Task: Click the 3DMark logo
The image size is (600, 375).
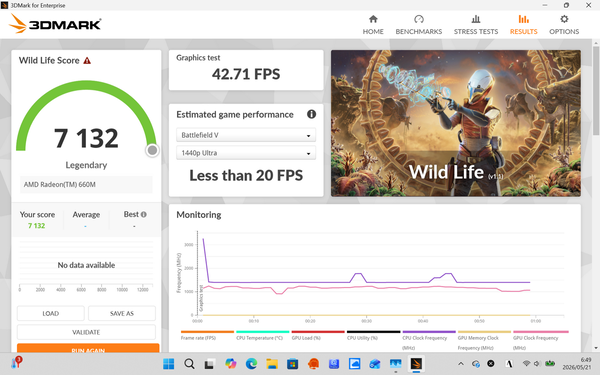Action: pos(55,24)
